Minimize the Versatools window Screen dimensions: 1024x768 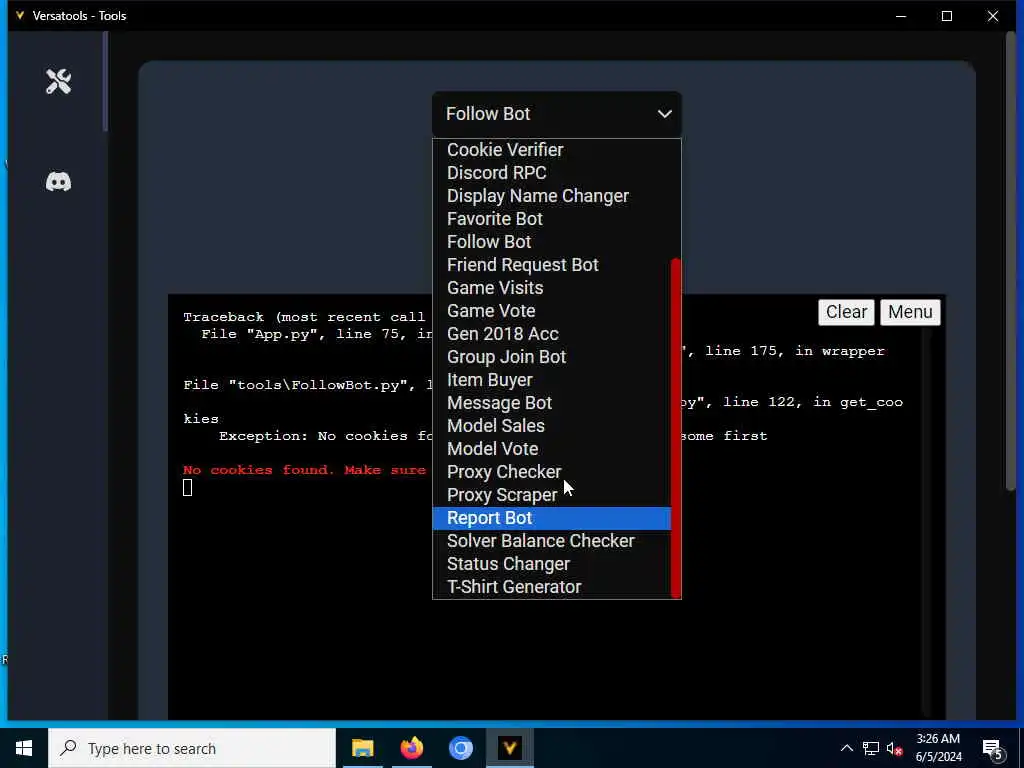pyautogui.click(x=901, y=16)
